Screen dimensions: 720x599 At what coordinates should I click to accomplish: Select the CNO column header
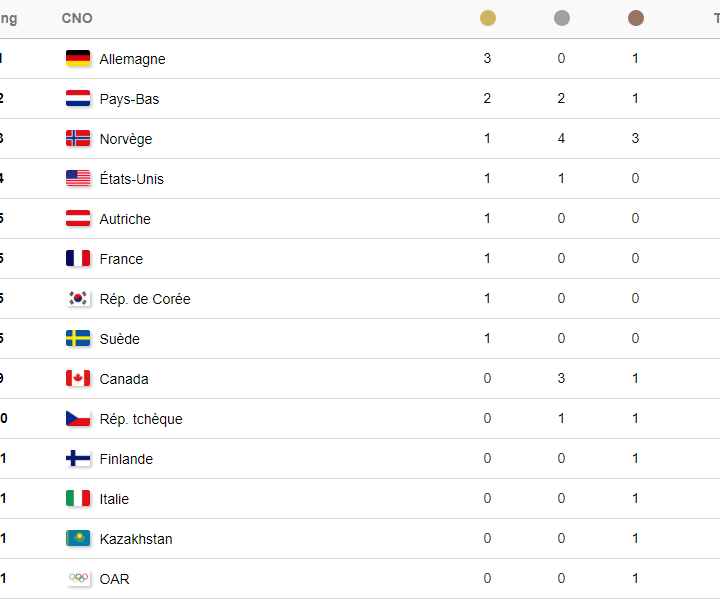click(77, 18)
